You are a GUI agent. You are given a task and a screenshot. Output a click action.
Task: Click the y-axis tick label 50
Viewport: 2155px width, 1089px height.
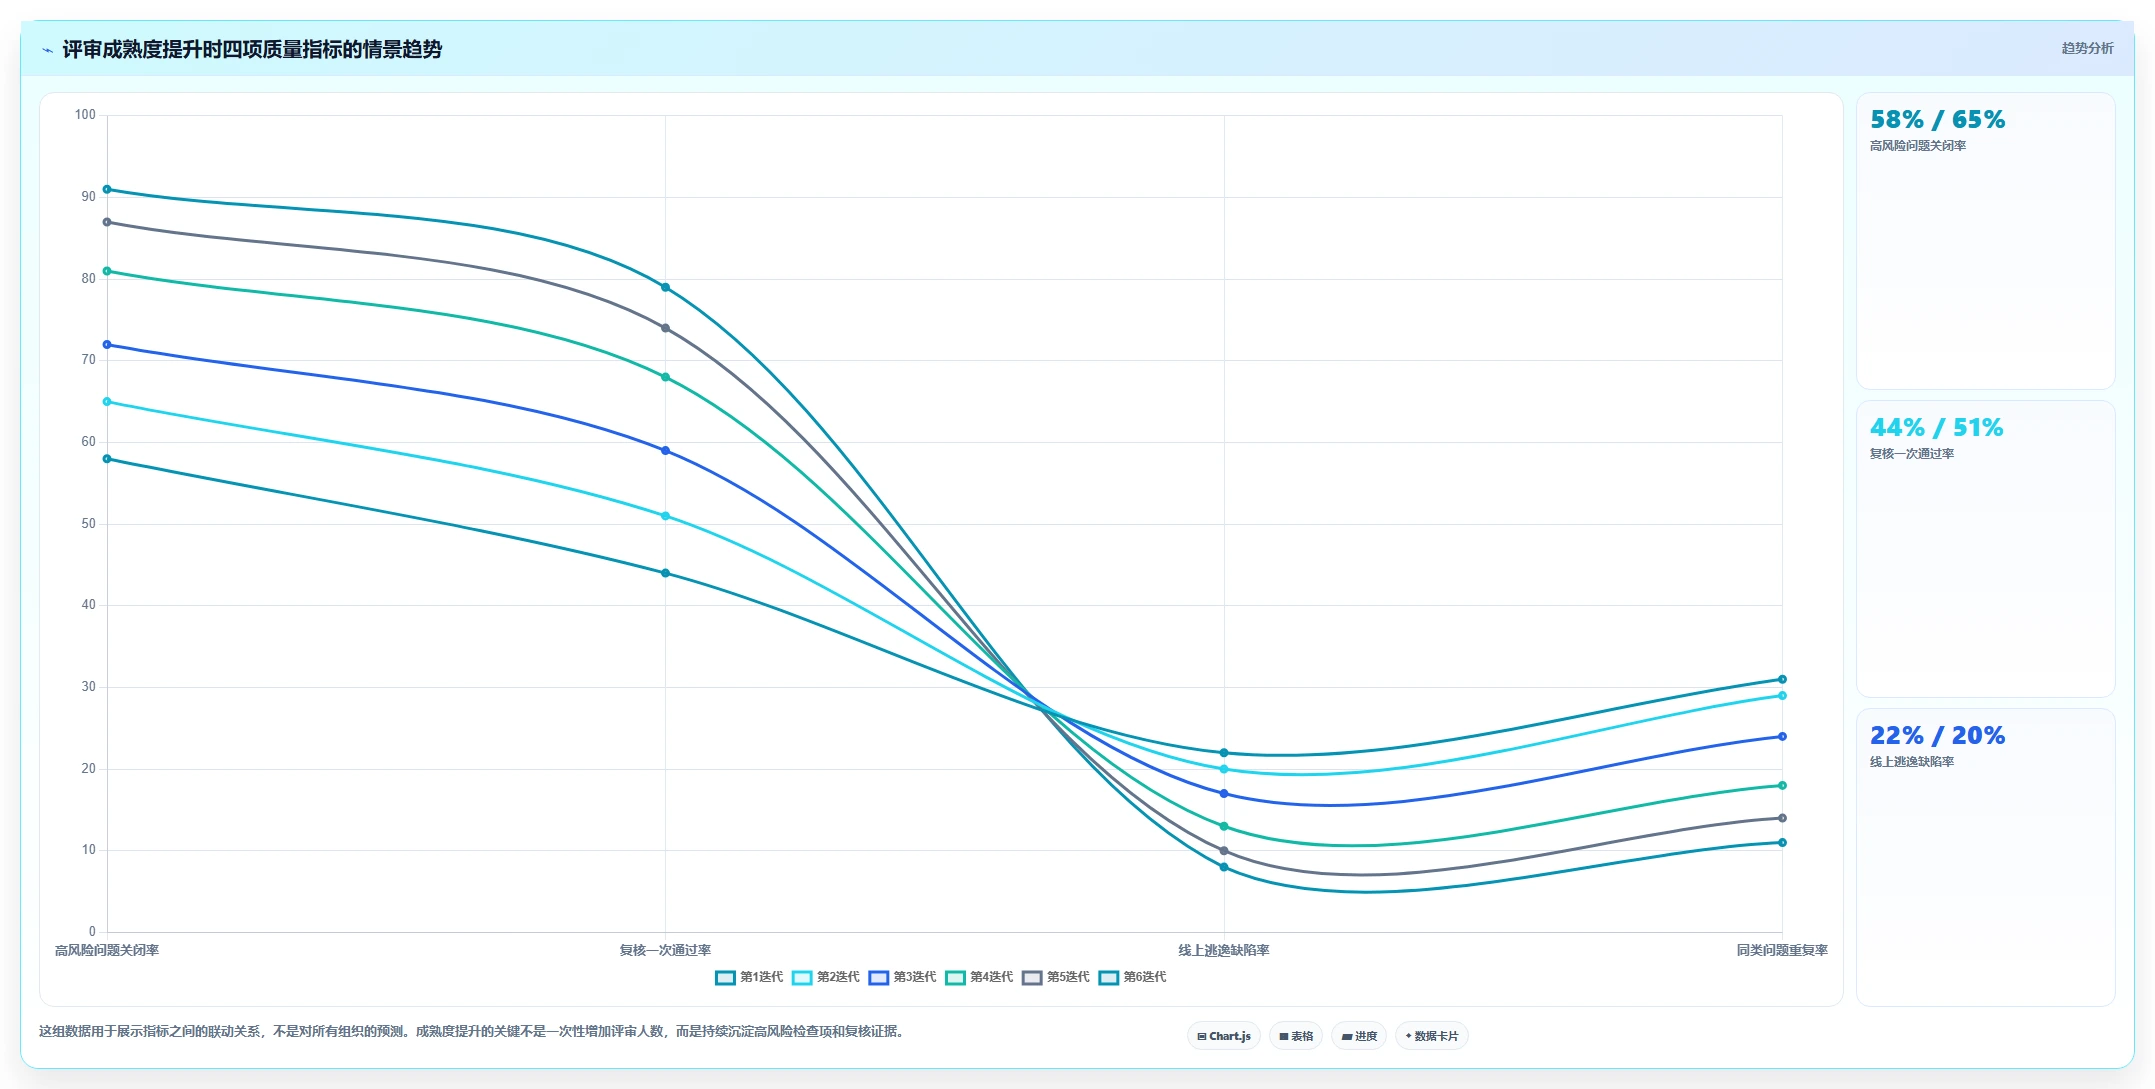pos(88,524)
